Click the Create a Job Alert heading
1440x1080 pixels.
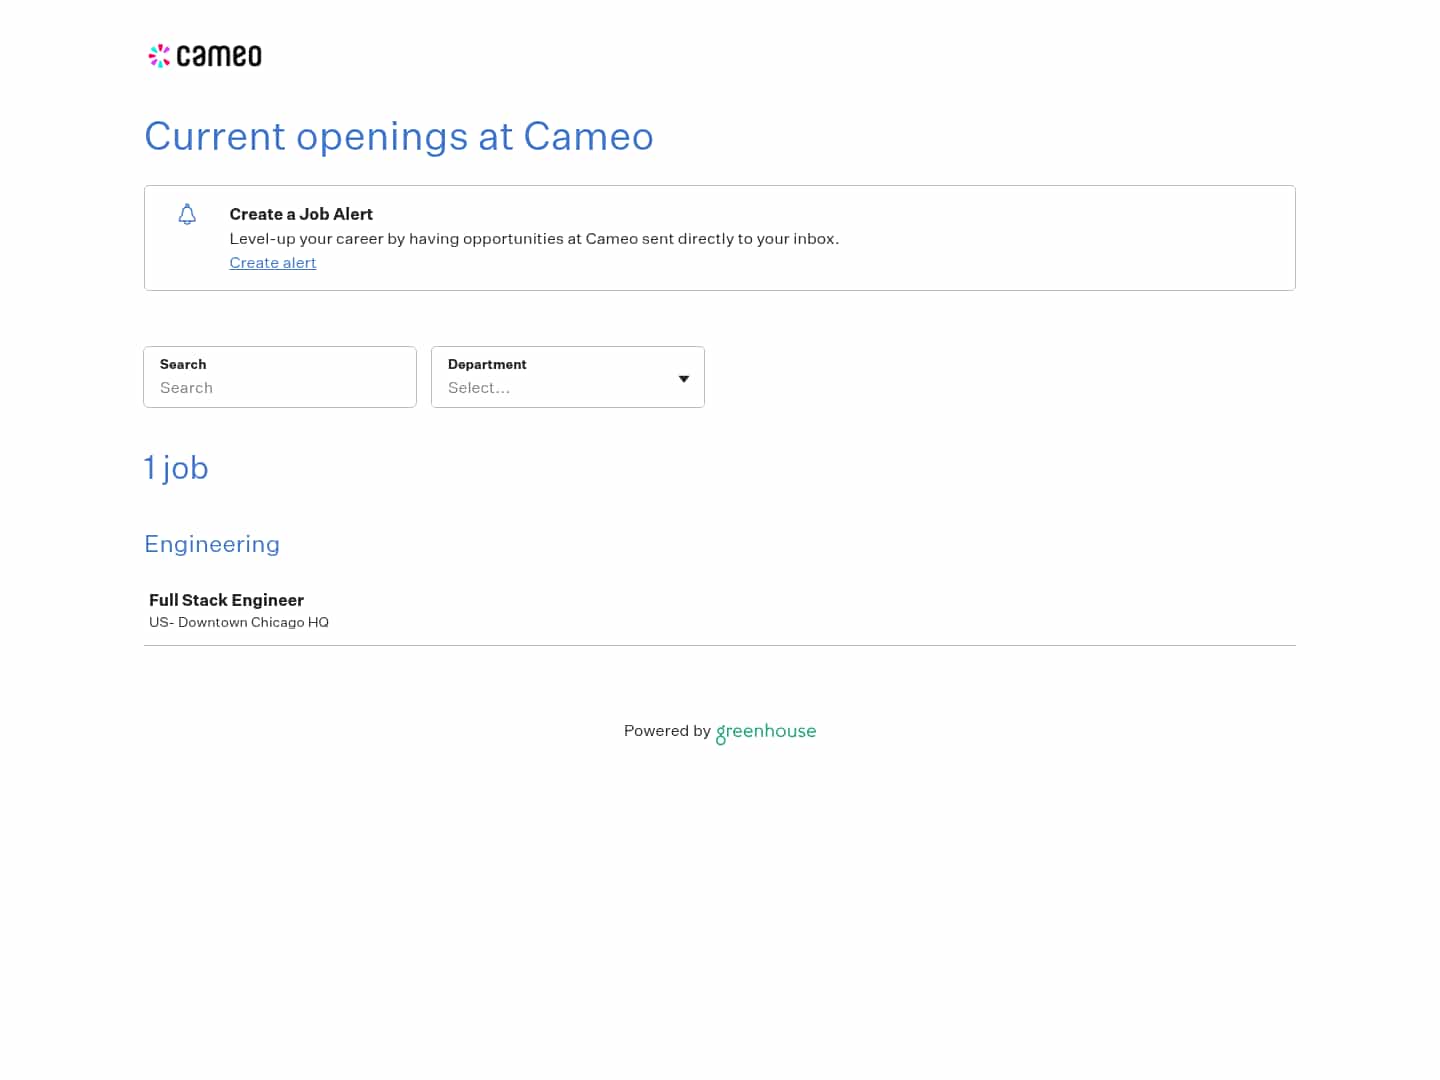click(301, 214)
